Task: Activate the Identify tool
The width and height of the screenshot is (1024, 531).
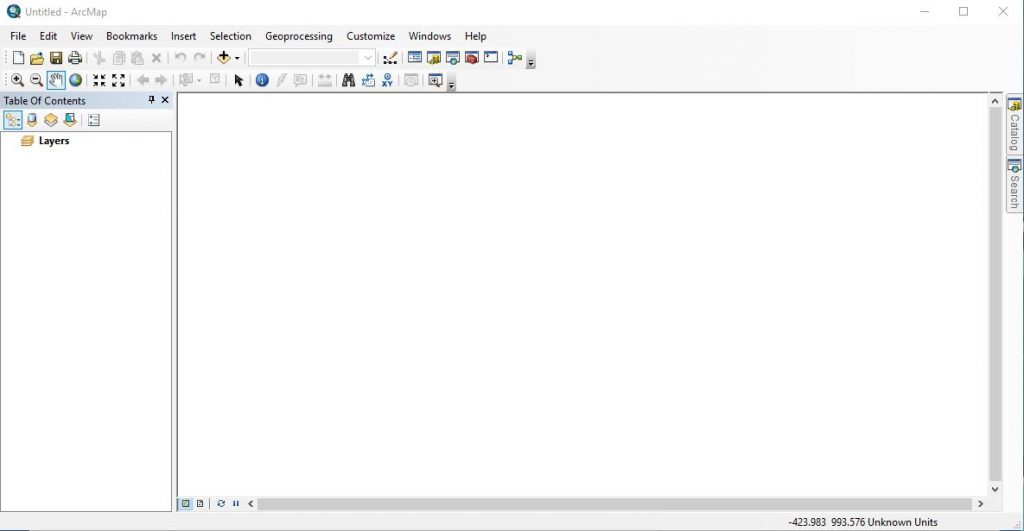Action: click(x=262, y=80)
